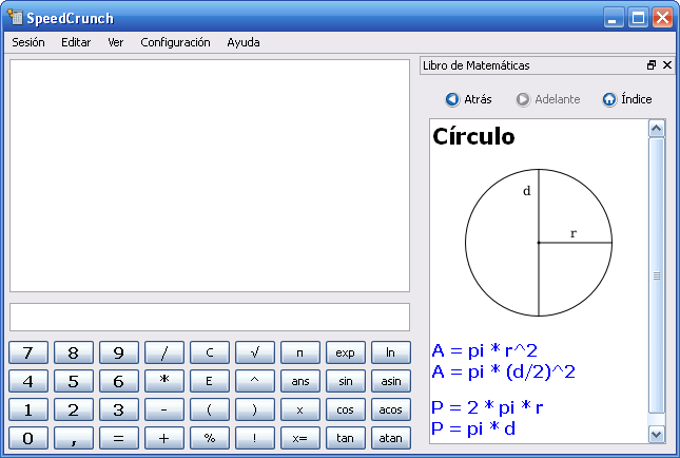The width and height of the screenshot is (680, 458).
Task: Click the 9 keypad button
Action: coord(119,353)
